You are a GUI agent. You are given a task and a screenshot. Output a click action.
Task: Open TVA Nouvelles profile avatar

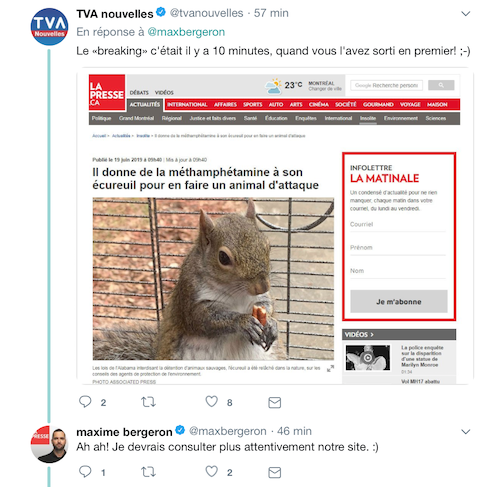(x=49, y=27)
